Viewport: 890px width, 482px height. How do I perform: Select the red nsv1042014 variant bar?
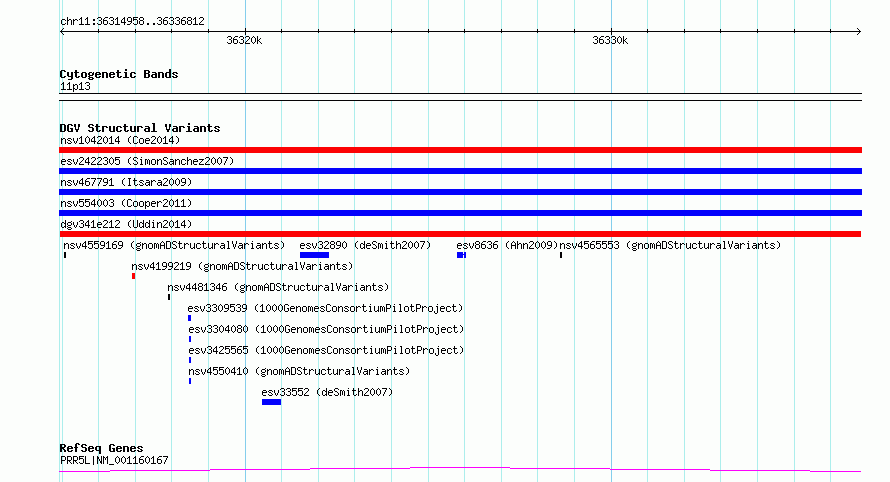coord(460,150)
